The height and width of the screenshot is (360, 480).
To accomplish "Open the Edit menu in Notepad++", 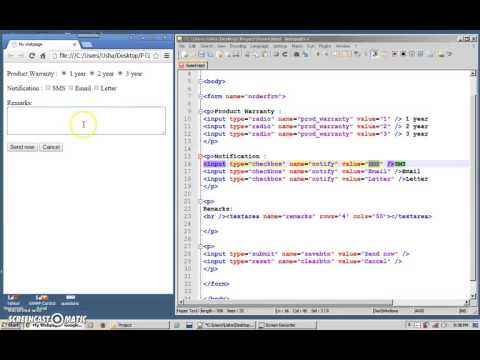I will pyautogui.click(x=192, y=46).
